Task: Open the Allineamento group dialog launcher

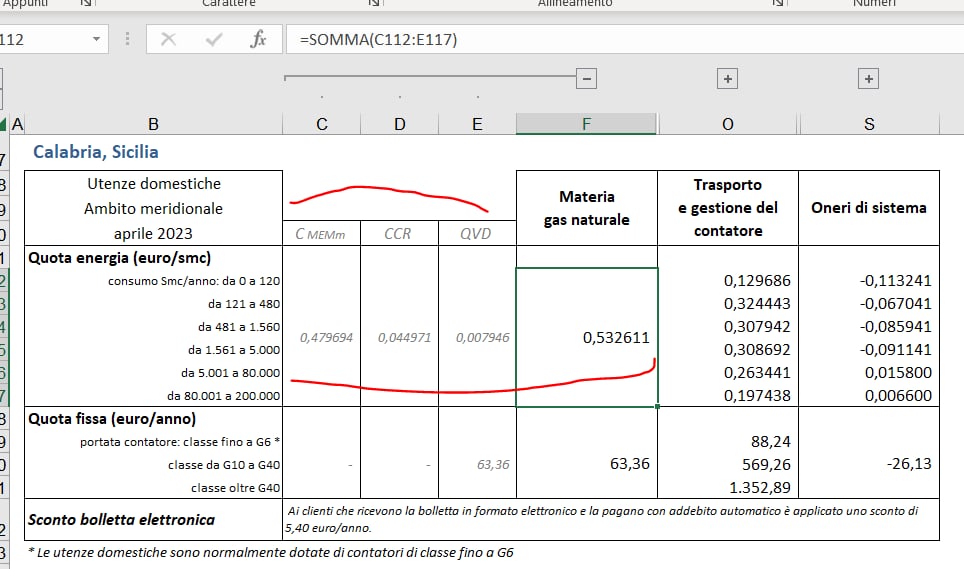Action: tap(777, 4)
